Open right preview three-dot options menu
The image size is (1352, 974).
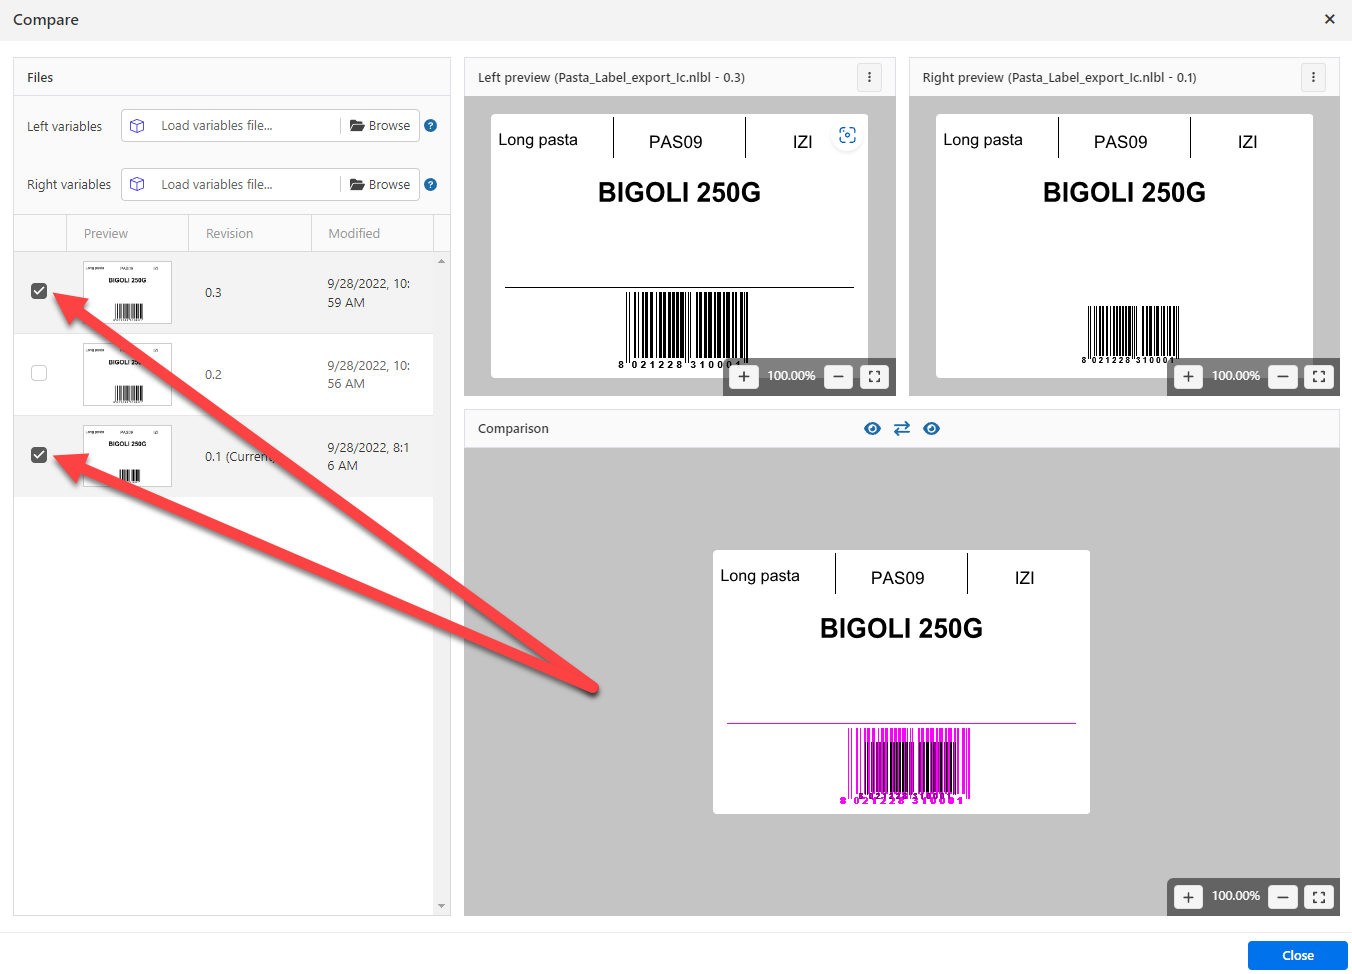tap(1313, 77)
